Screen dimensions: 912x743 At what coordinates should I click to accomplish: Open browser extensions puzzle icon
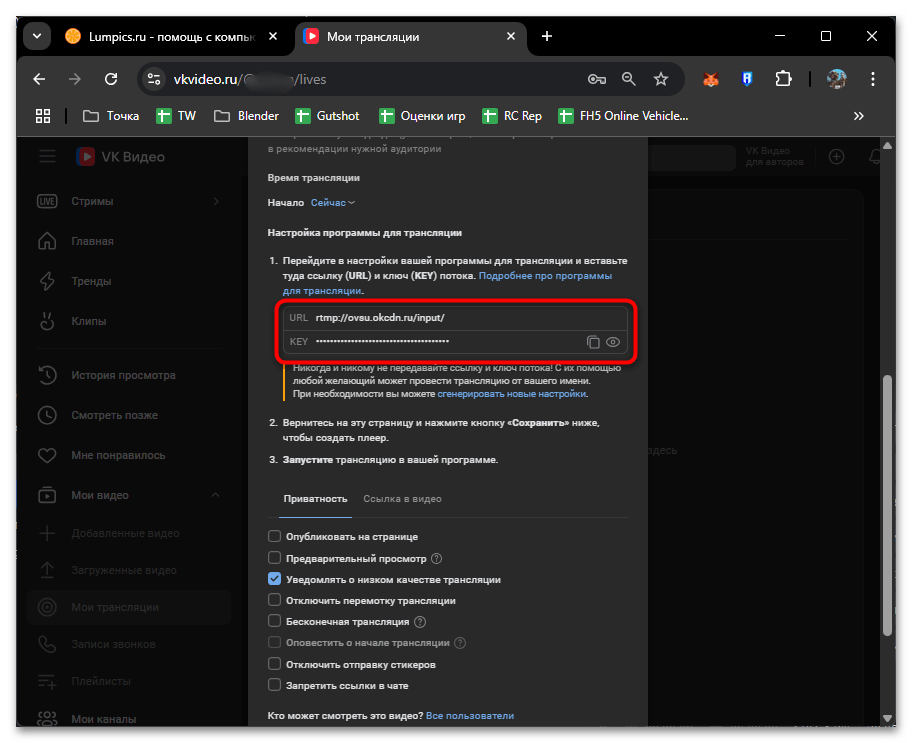click(x=783, y=79)
